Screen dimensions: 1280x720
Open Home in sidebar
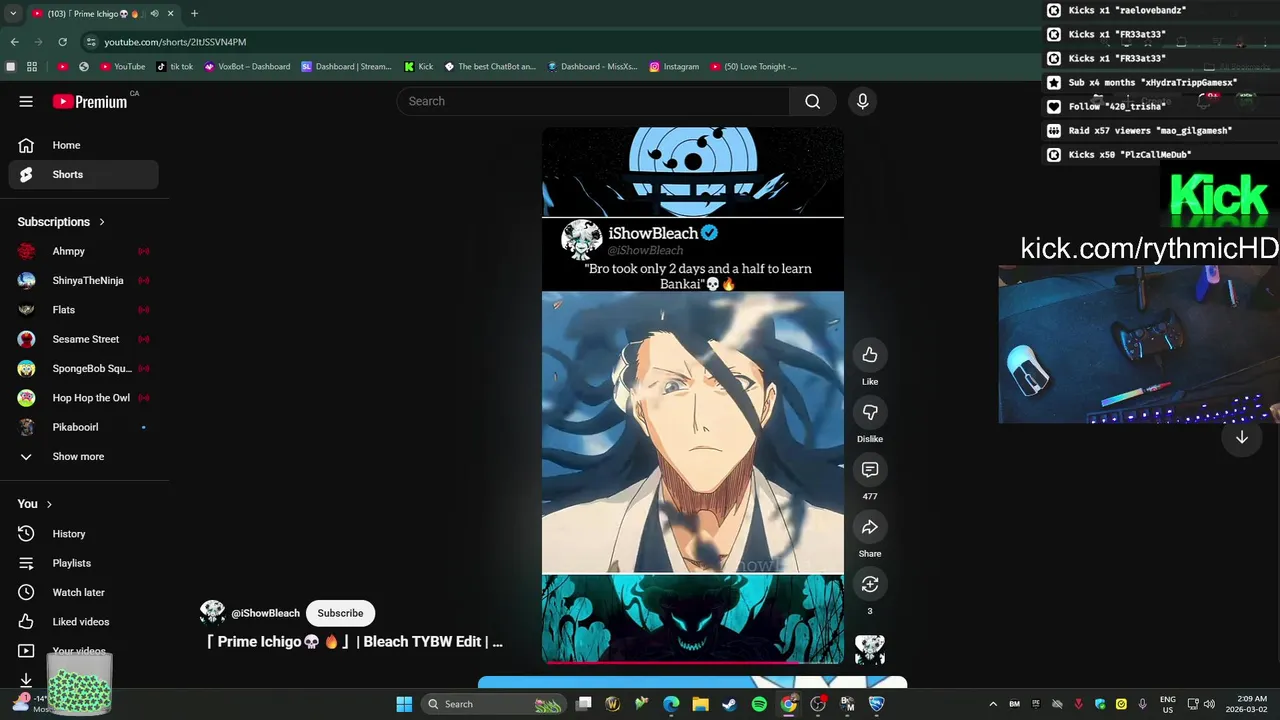pos(84,145)
